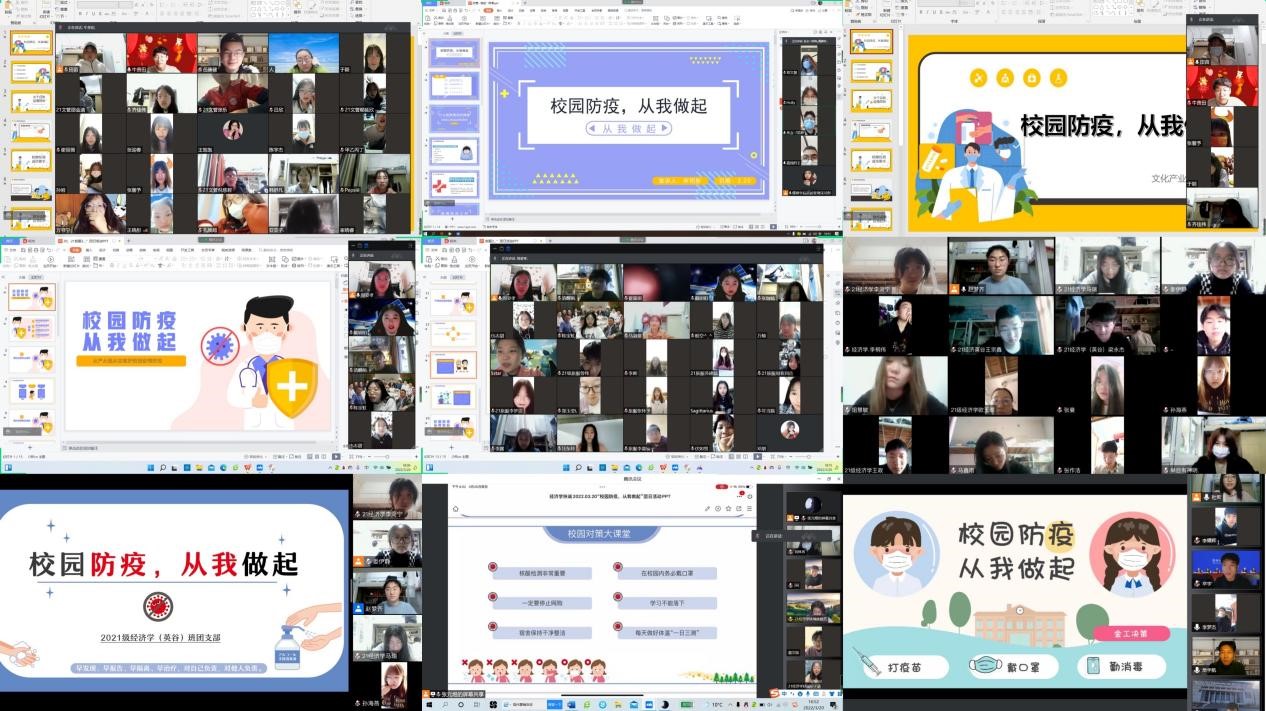Click the red Sogou S input icon
The width and height of the screenshot is (1266, 711).
[x=775, y=691]
